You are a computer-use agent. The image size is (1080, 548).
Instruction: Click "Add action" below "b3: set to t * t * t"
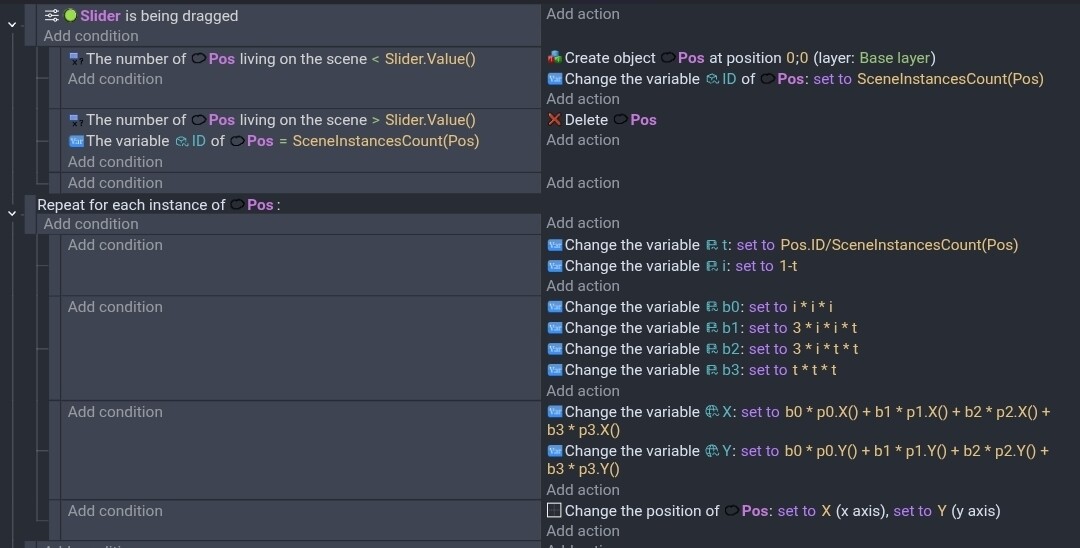click(583, 391)
